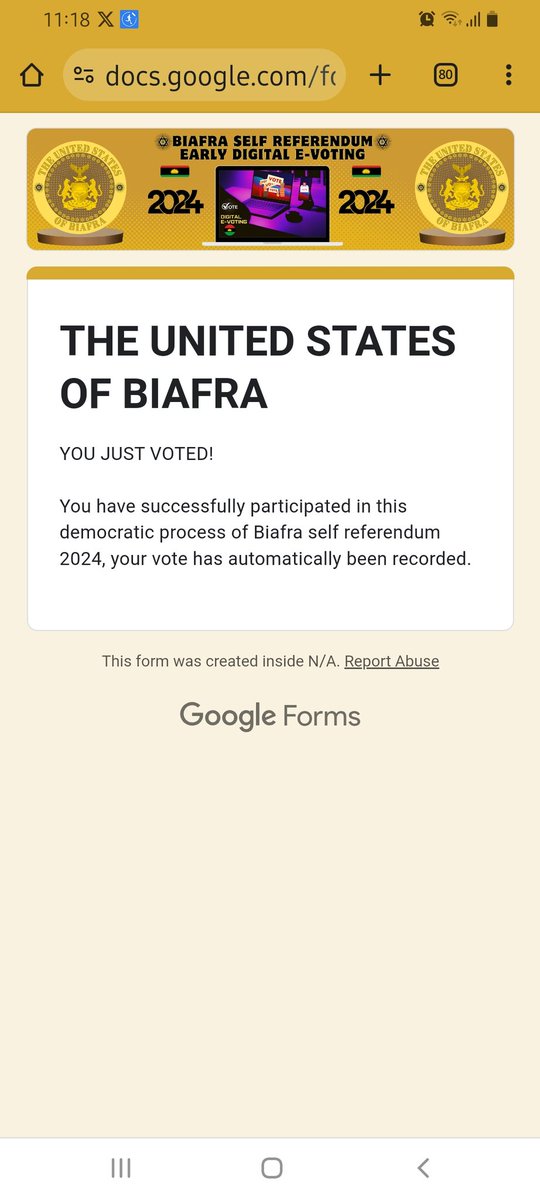Click the Google Forms logo
540x1200 pixels.
pos(270,716)
